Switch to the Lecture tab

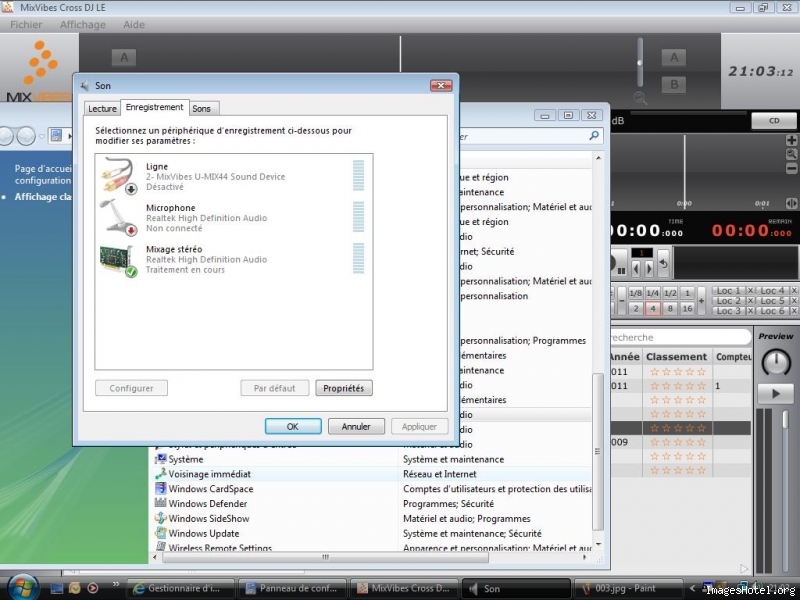tap(102, 109)
